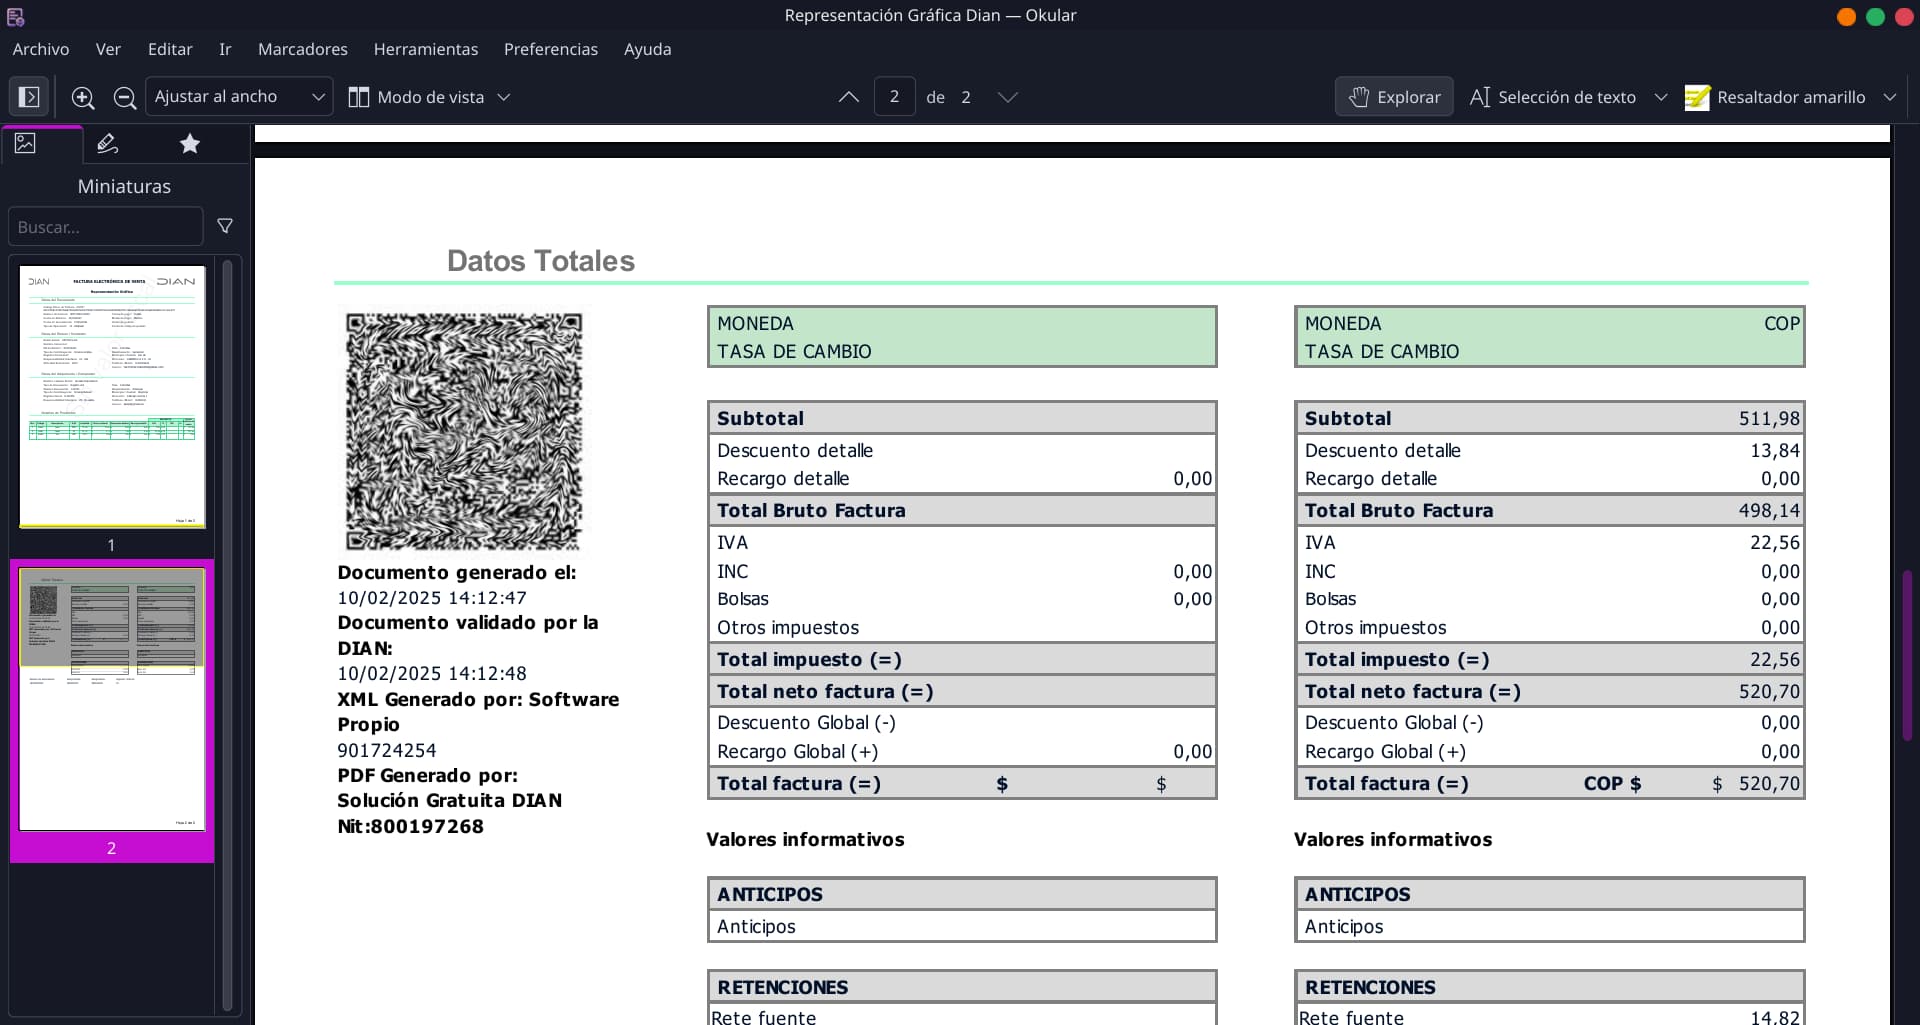Click the zoom in magnifier icon

[x=83, y=97]
